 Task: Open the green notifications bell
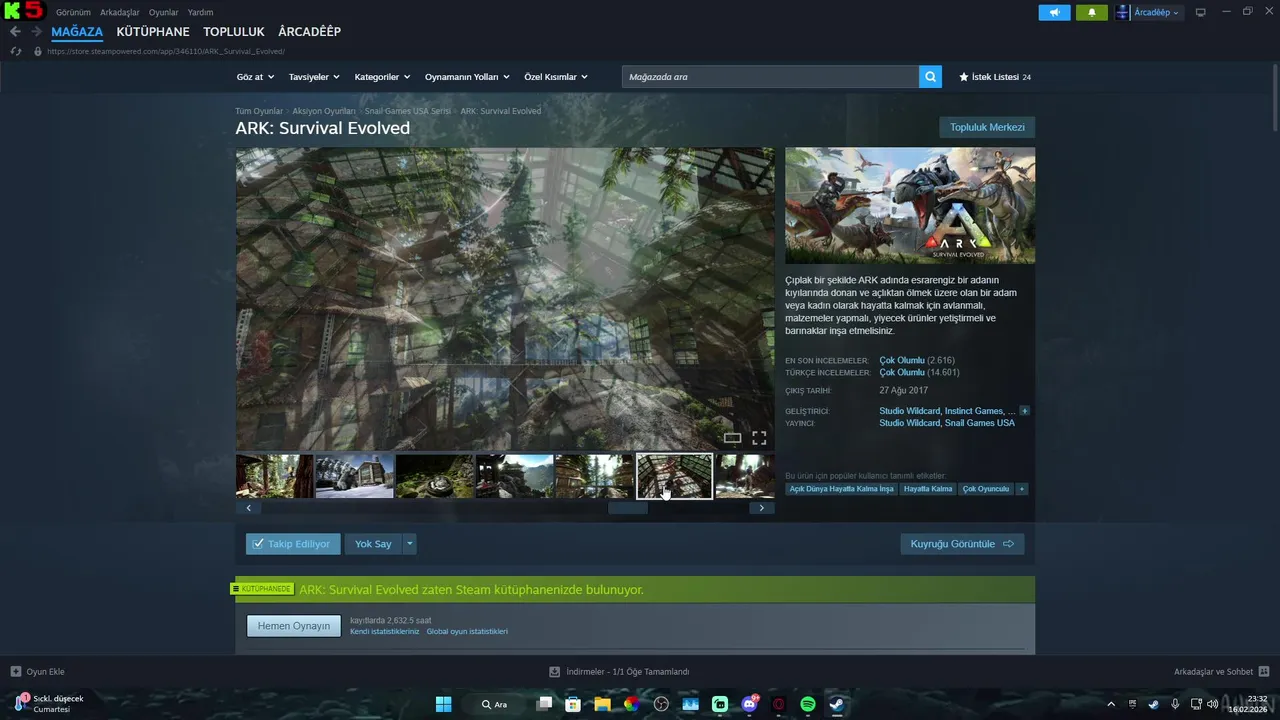[1091, 12]
